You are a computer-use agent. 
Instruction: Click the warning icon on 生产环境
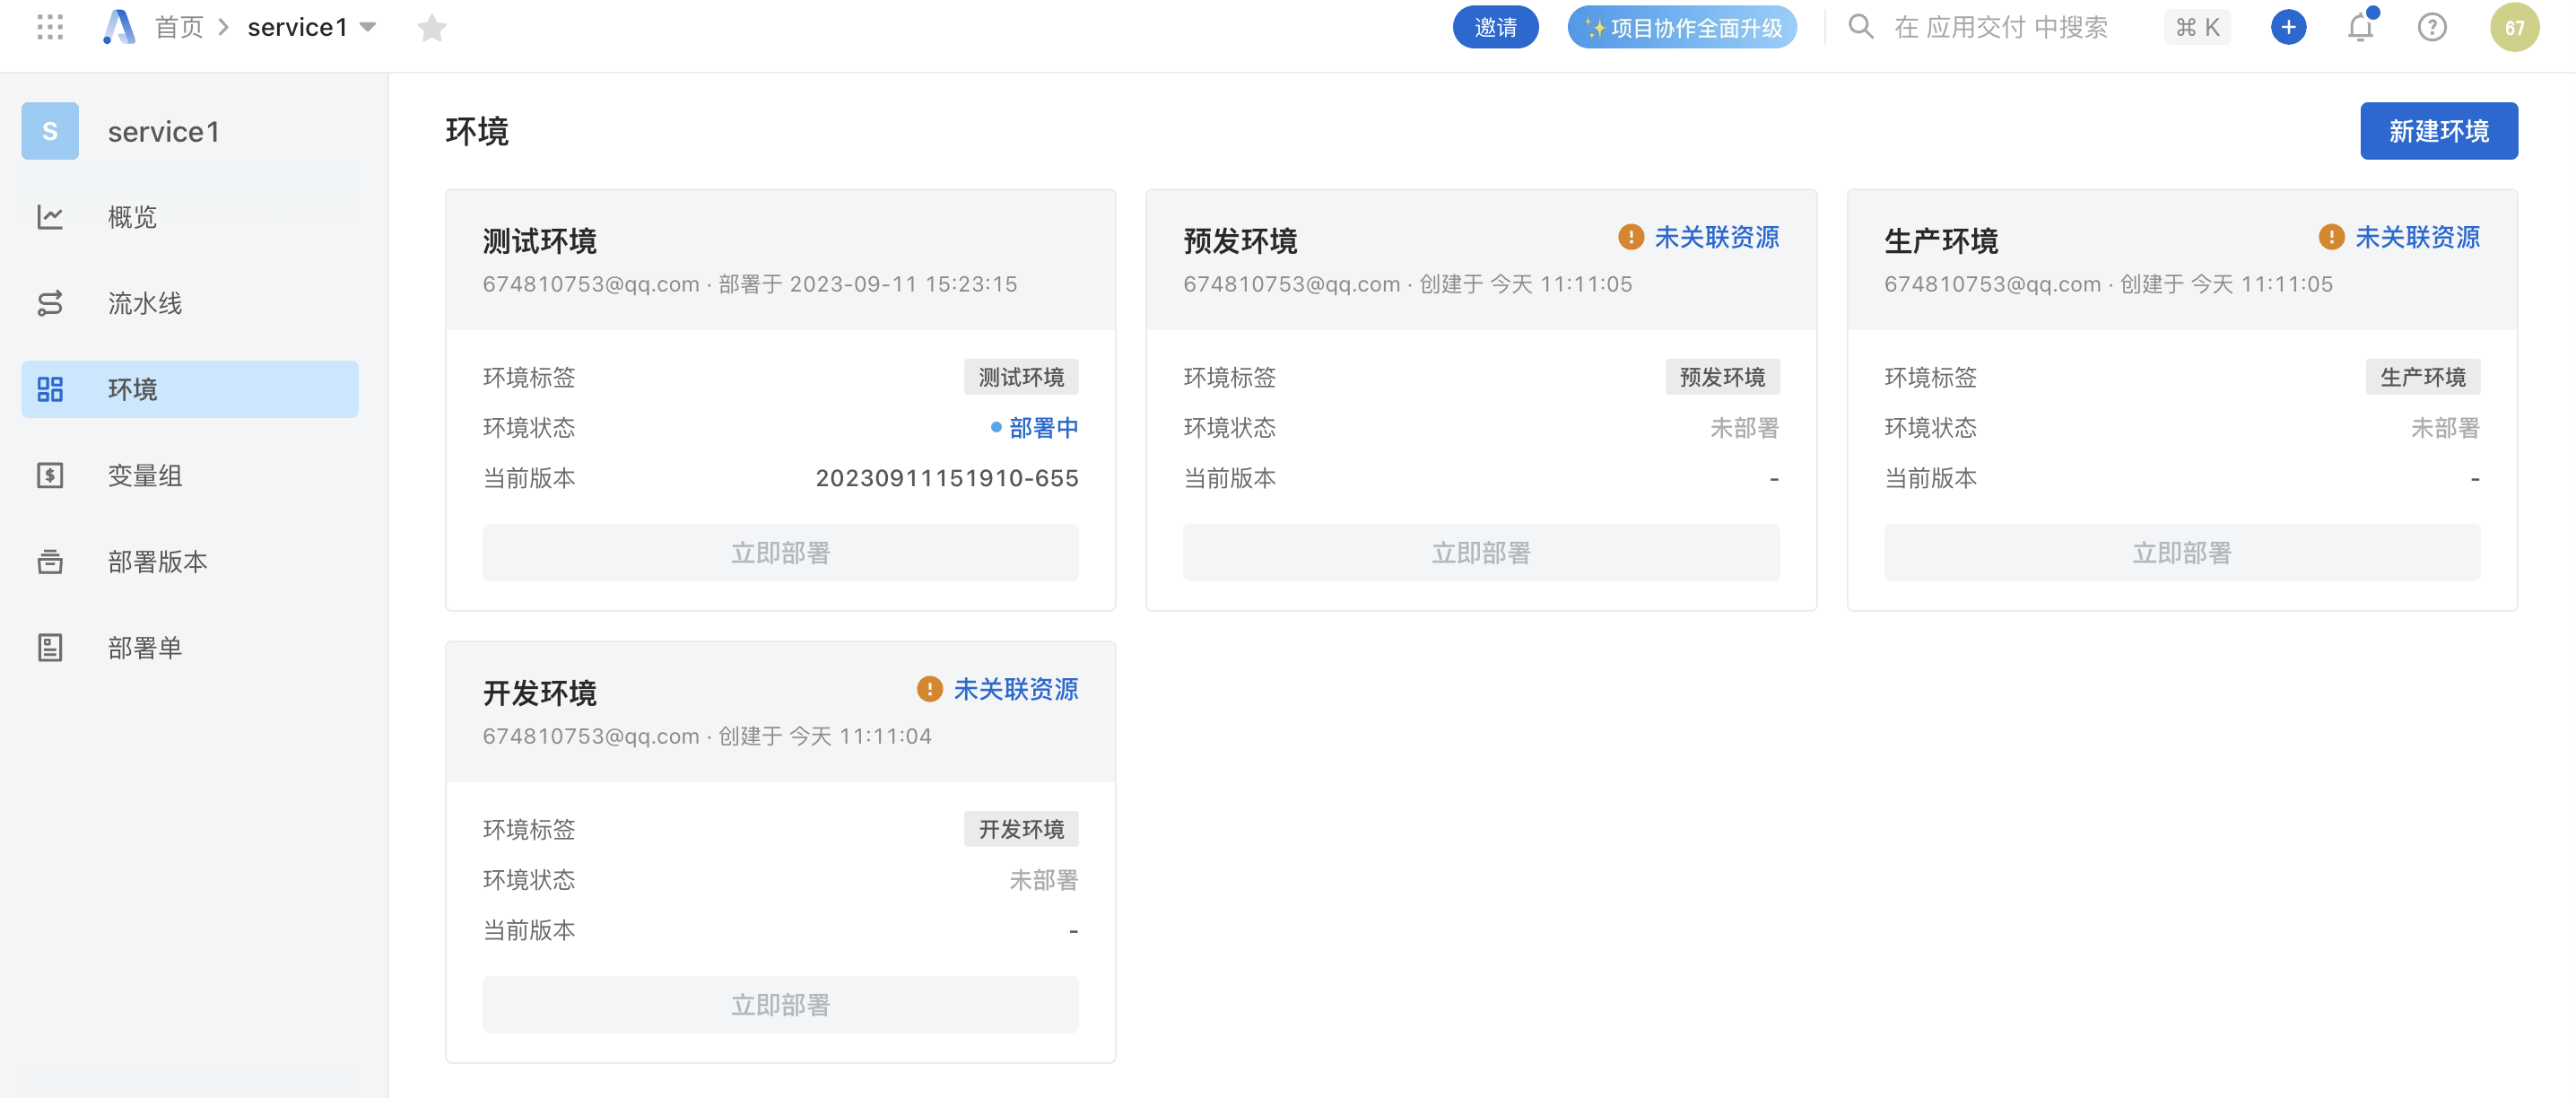tap(2332, 237)
